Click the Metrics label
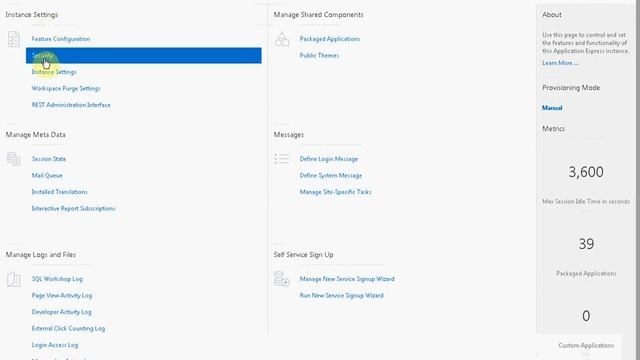The height and width of the screenshot is (360, 640). (x=553, y=129)
